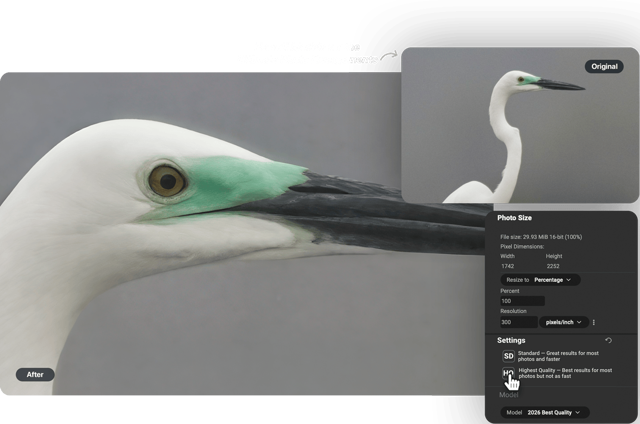Click the Photo Size panel heading
Image resolution: width=640 pixels, height=424 pixels.
(515, 217)
